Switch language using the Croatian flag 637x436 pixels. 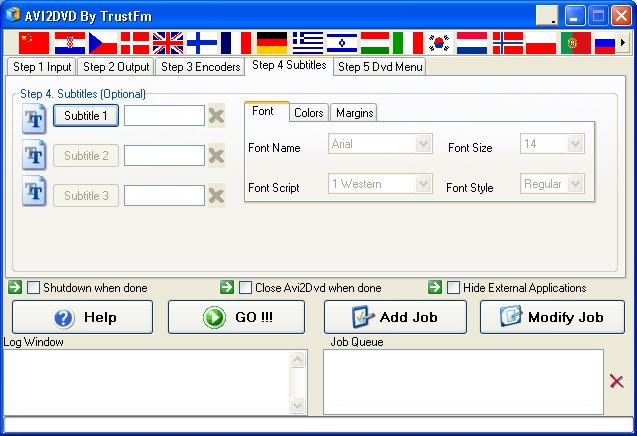tap(70, 43)
